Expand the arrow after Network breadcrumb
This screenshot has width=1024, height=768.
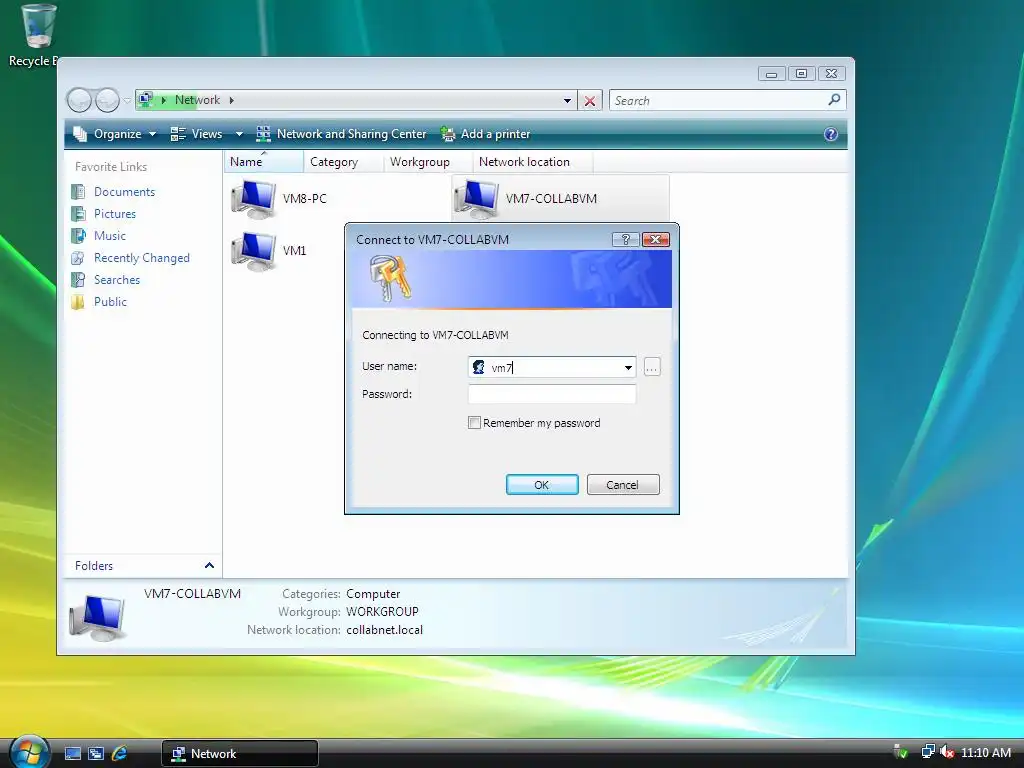pos(231,101)
